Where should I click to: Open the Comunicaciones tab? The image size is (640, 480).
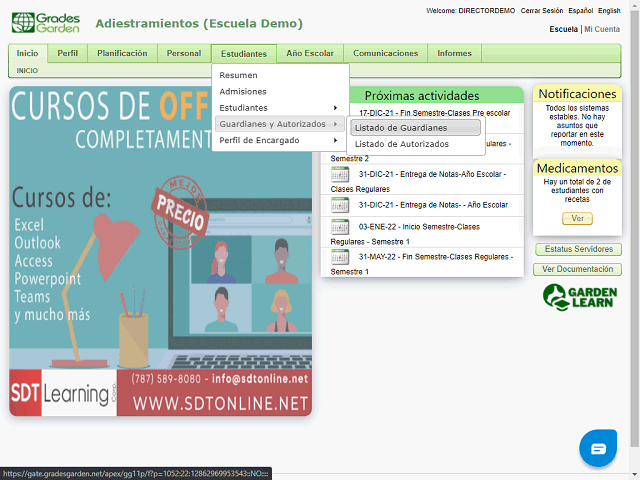385,53
